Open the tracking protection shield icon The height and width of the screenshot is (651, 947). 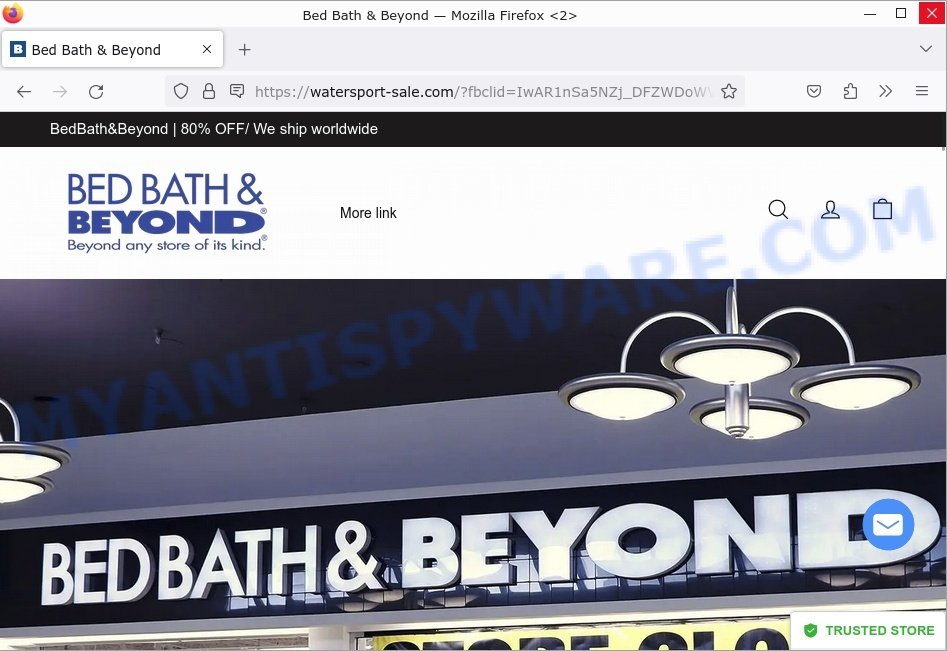181,91
